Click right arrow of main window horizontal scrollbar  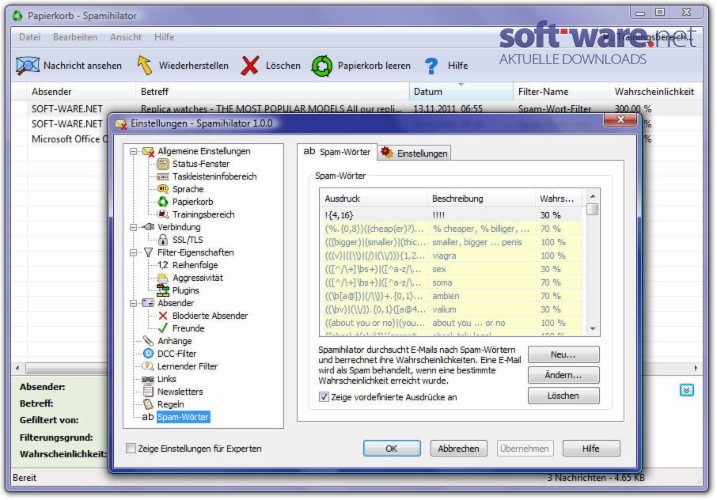tap(696, 368)
